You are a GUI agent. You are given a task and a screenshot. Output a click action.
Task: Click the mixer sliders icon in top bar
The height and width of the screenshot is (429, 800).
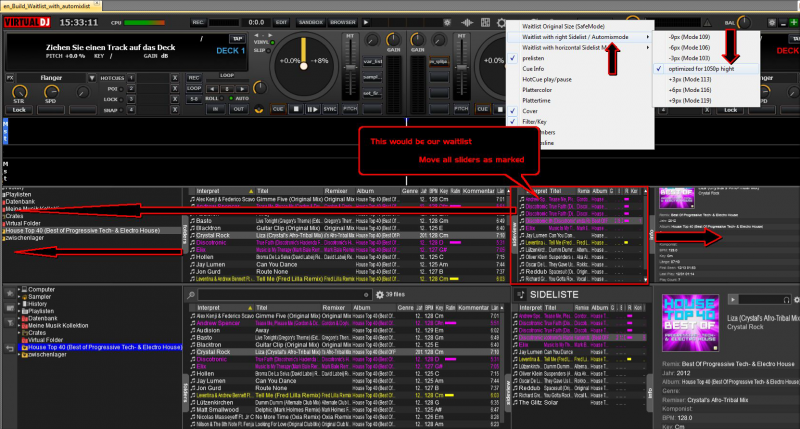click(x=485, y=22)
